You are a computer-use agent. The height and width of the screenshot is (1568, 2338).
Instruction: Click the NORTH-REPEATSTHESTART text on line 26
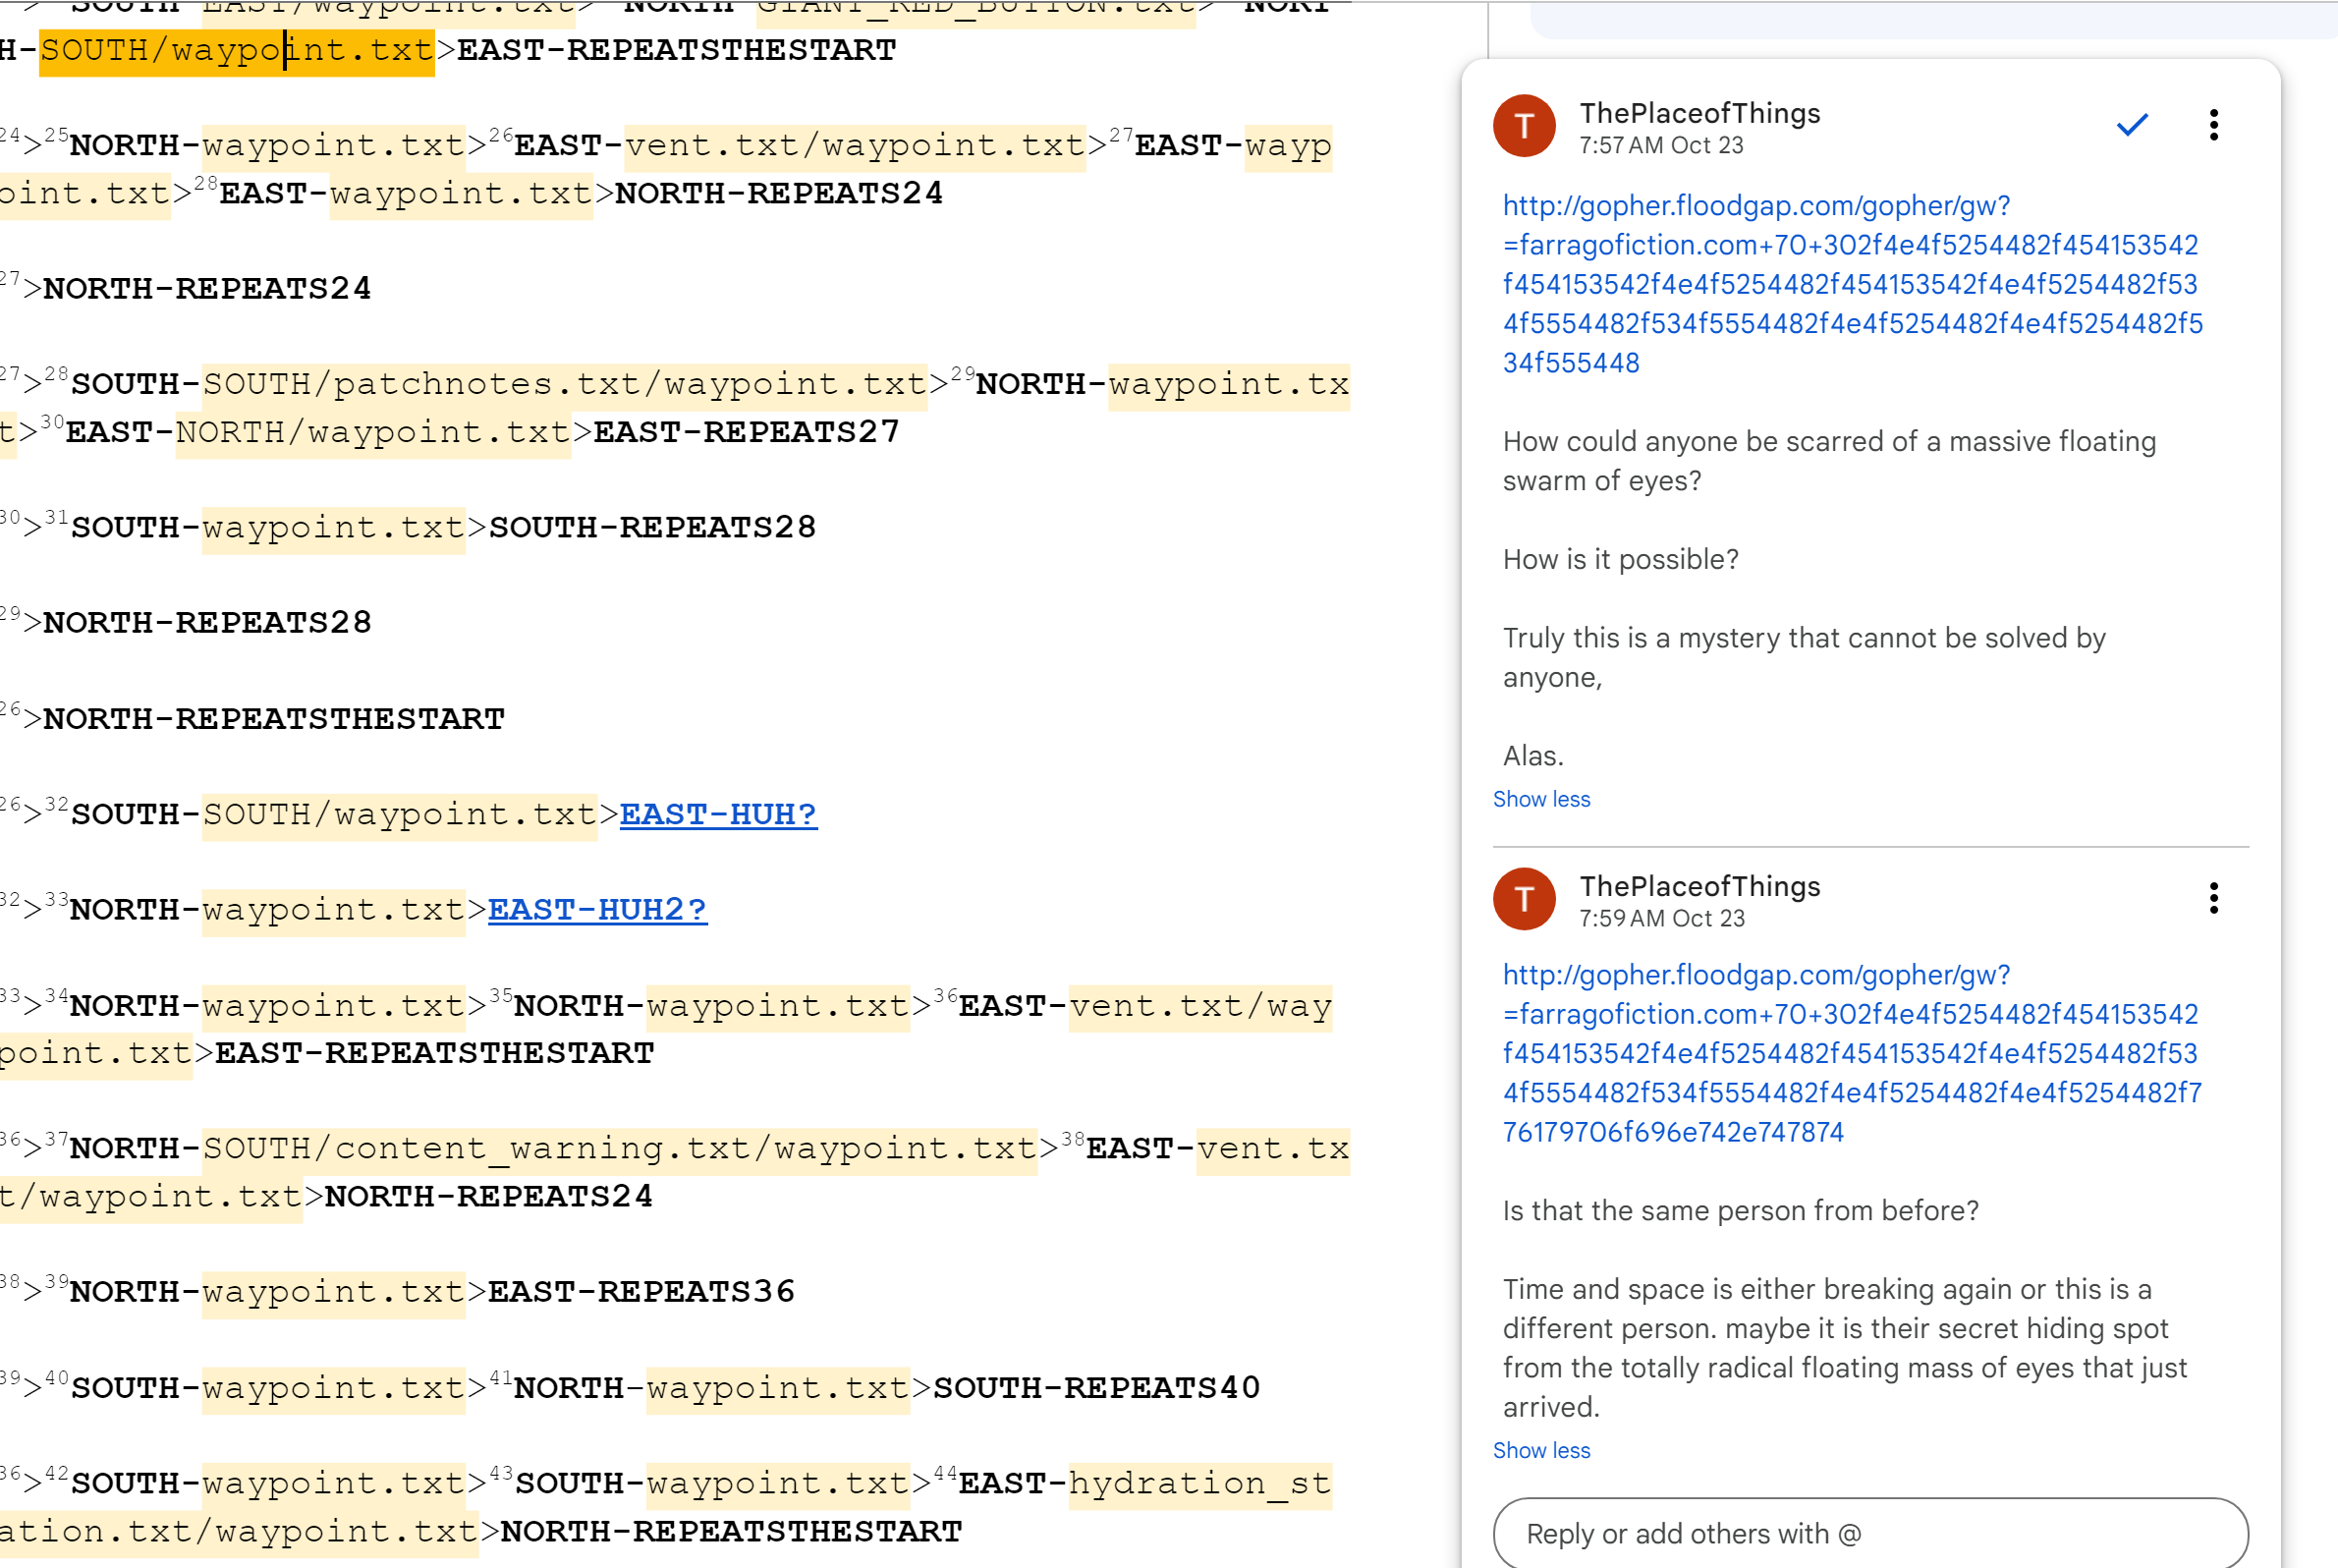273,719
